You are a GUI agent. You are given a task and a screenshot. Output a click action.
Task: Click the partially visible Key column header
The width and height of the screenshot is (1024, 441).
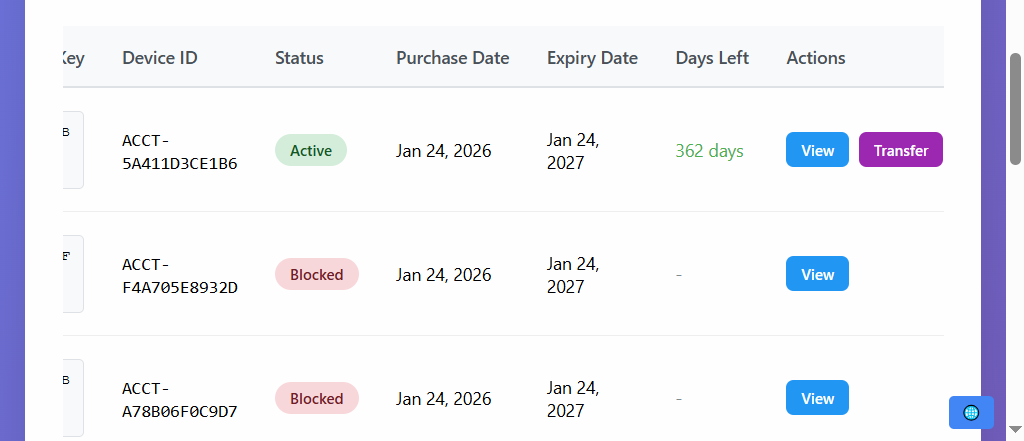(73, 58)
